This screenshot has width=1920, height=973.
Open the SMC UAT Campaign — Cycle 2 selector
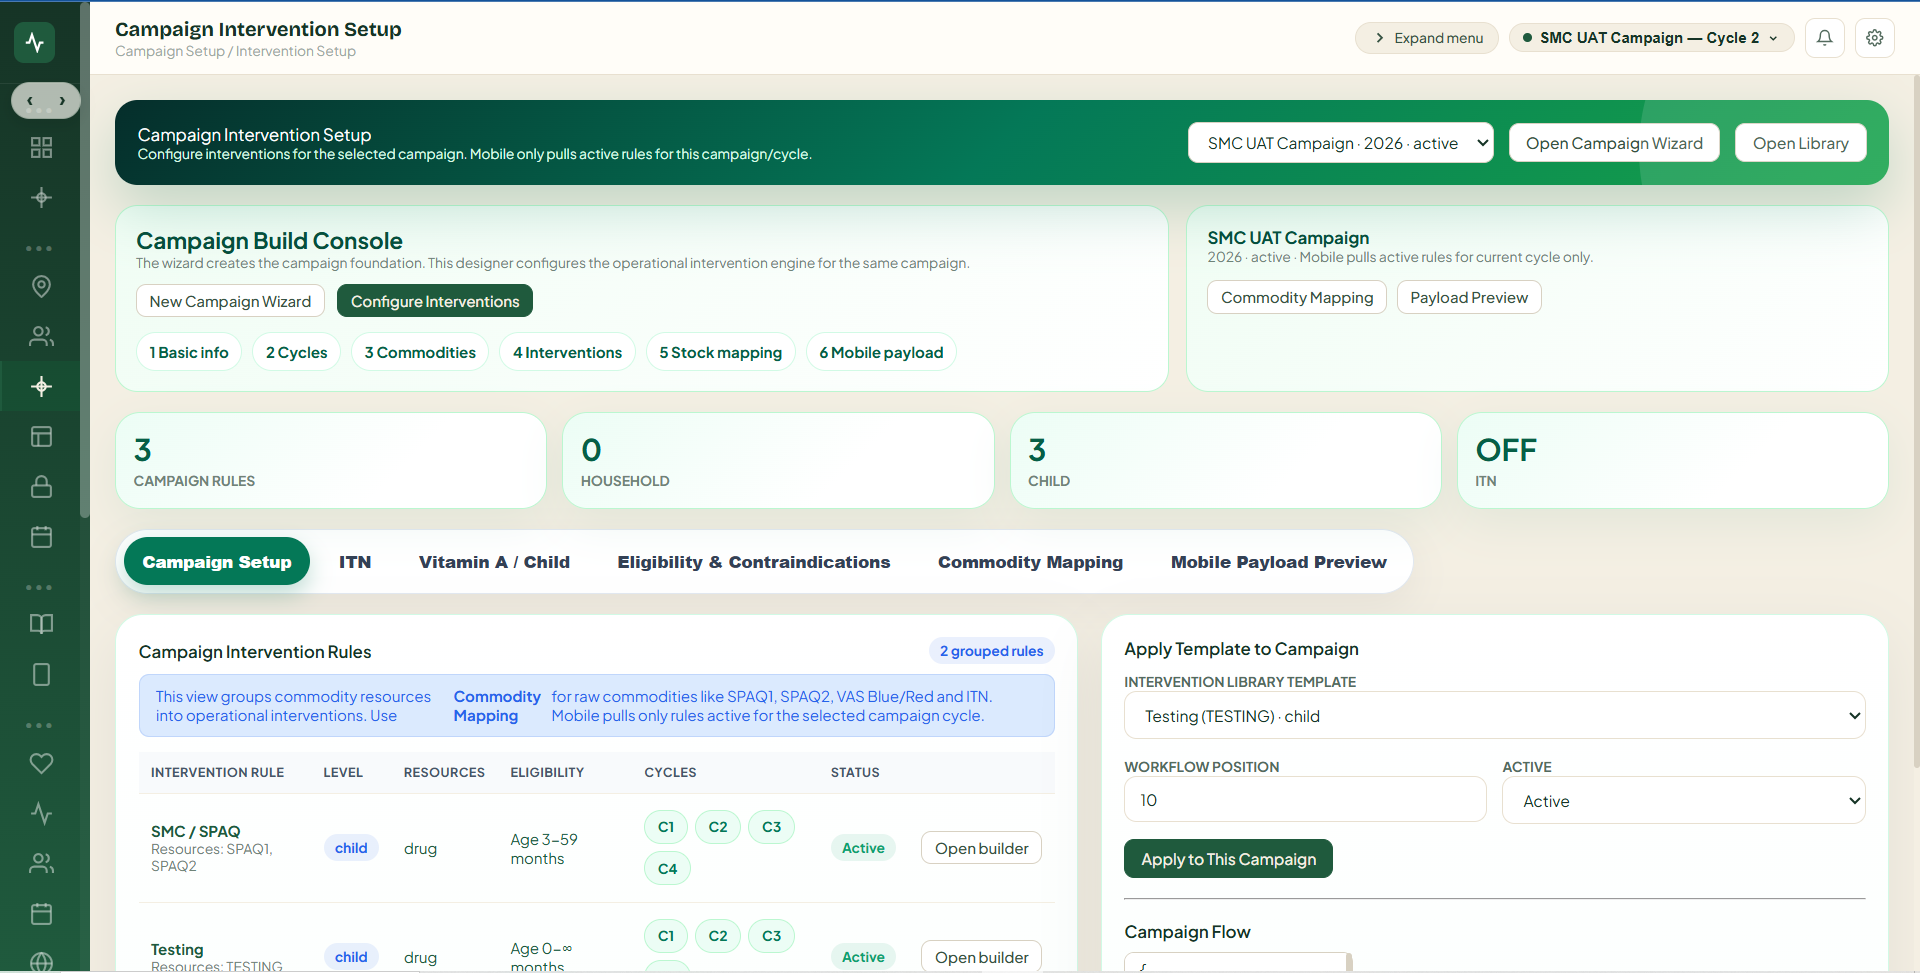(x=1652, y=38)
